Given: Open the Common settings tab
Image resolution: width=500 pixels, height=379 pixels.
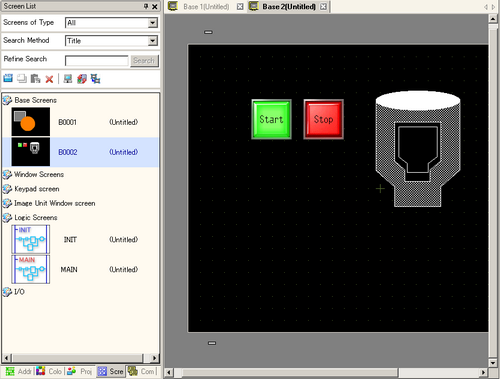Looking at the screenshot, I should coord(142,371).
